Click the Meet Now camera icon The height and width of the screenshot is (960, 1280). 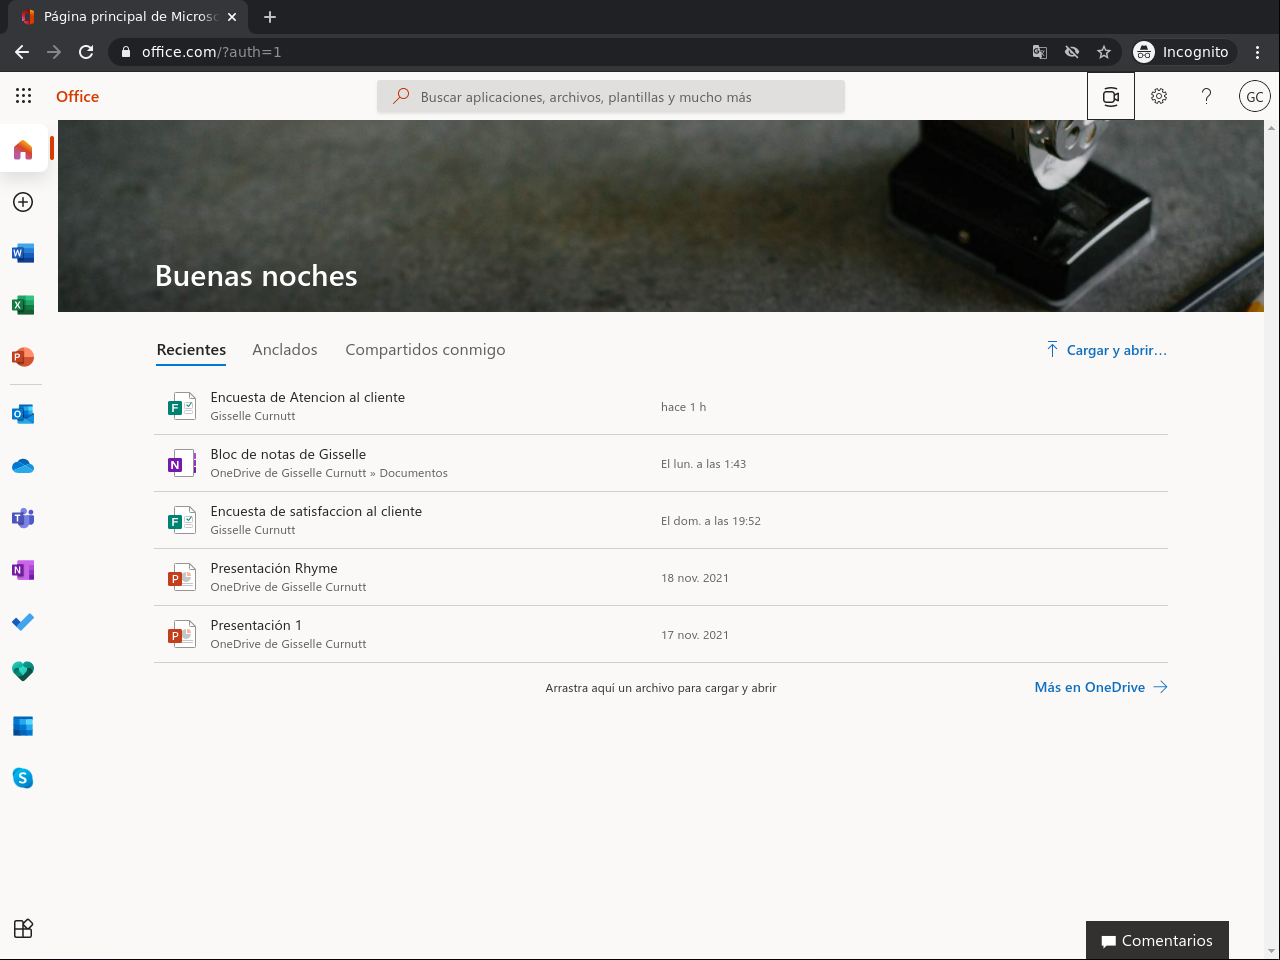tap(1111, 96)
